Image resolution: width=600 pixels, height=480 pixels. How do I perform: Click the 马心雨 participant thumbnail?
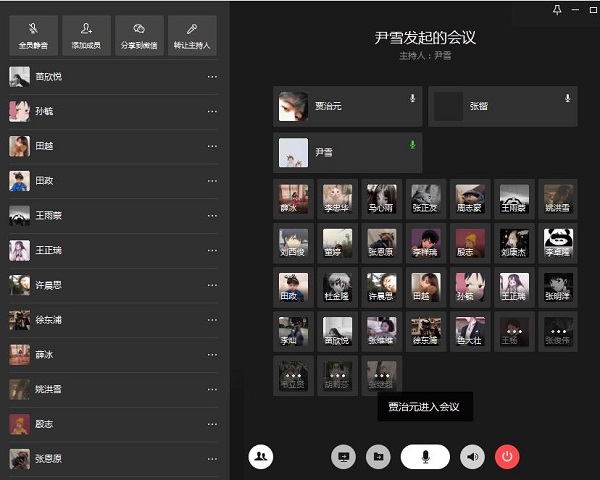(x=381, y=199)
